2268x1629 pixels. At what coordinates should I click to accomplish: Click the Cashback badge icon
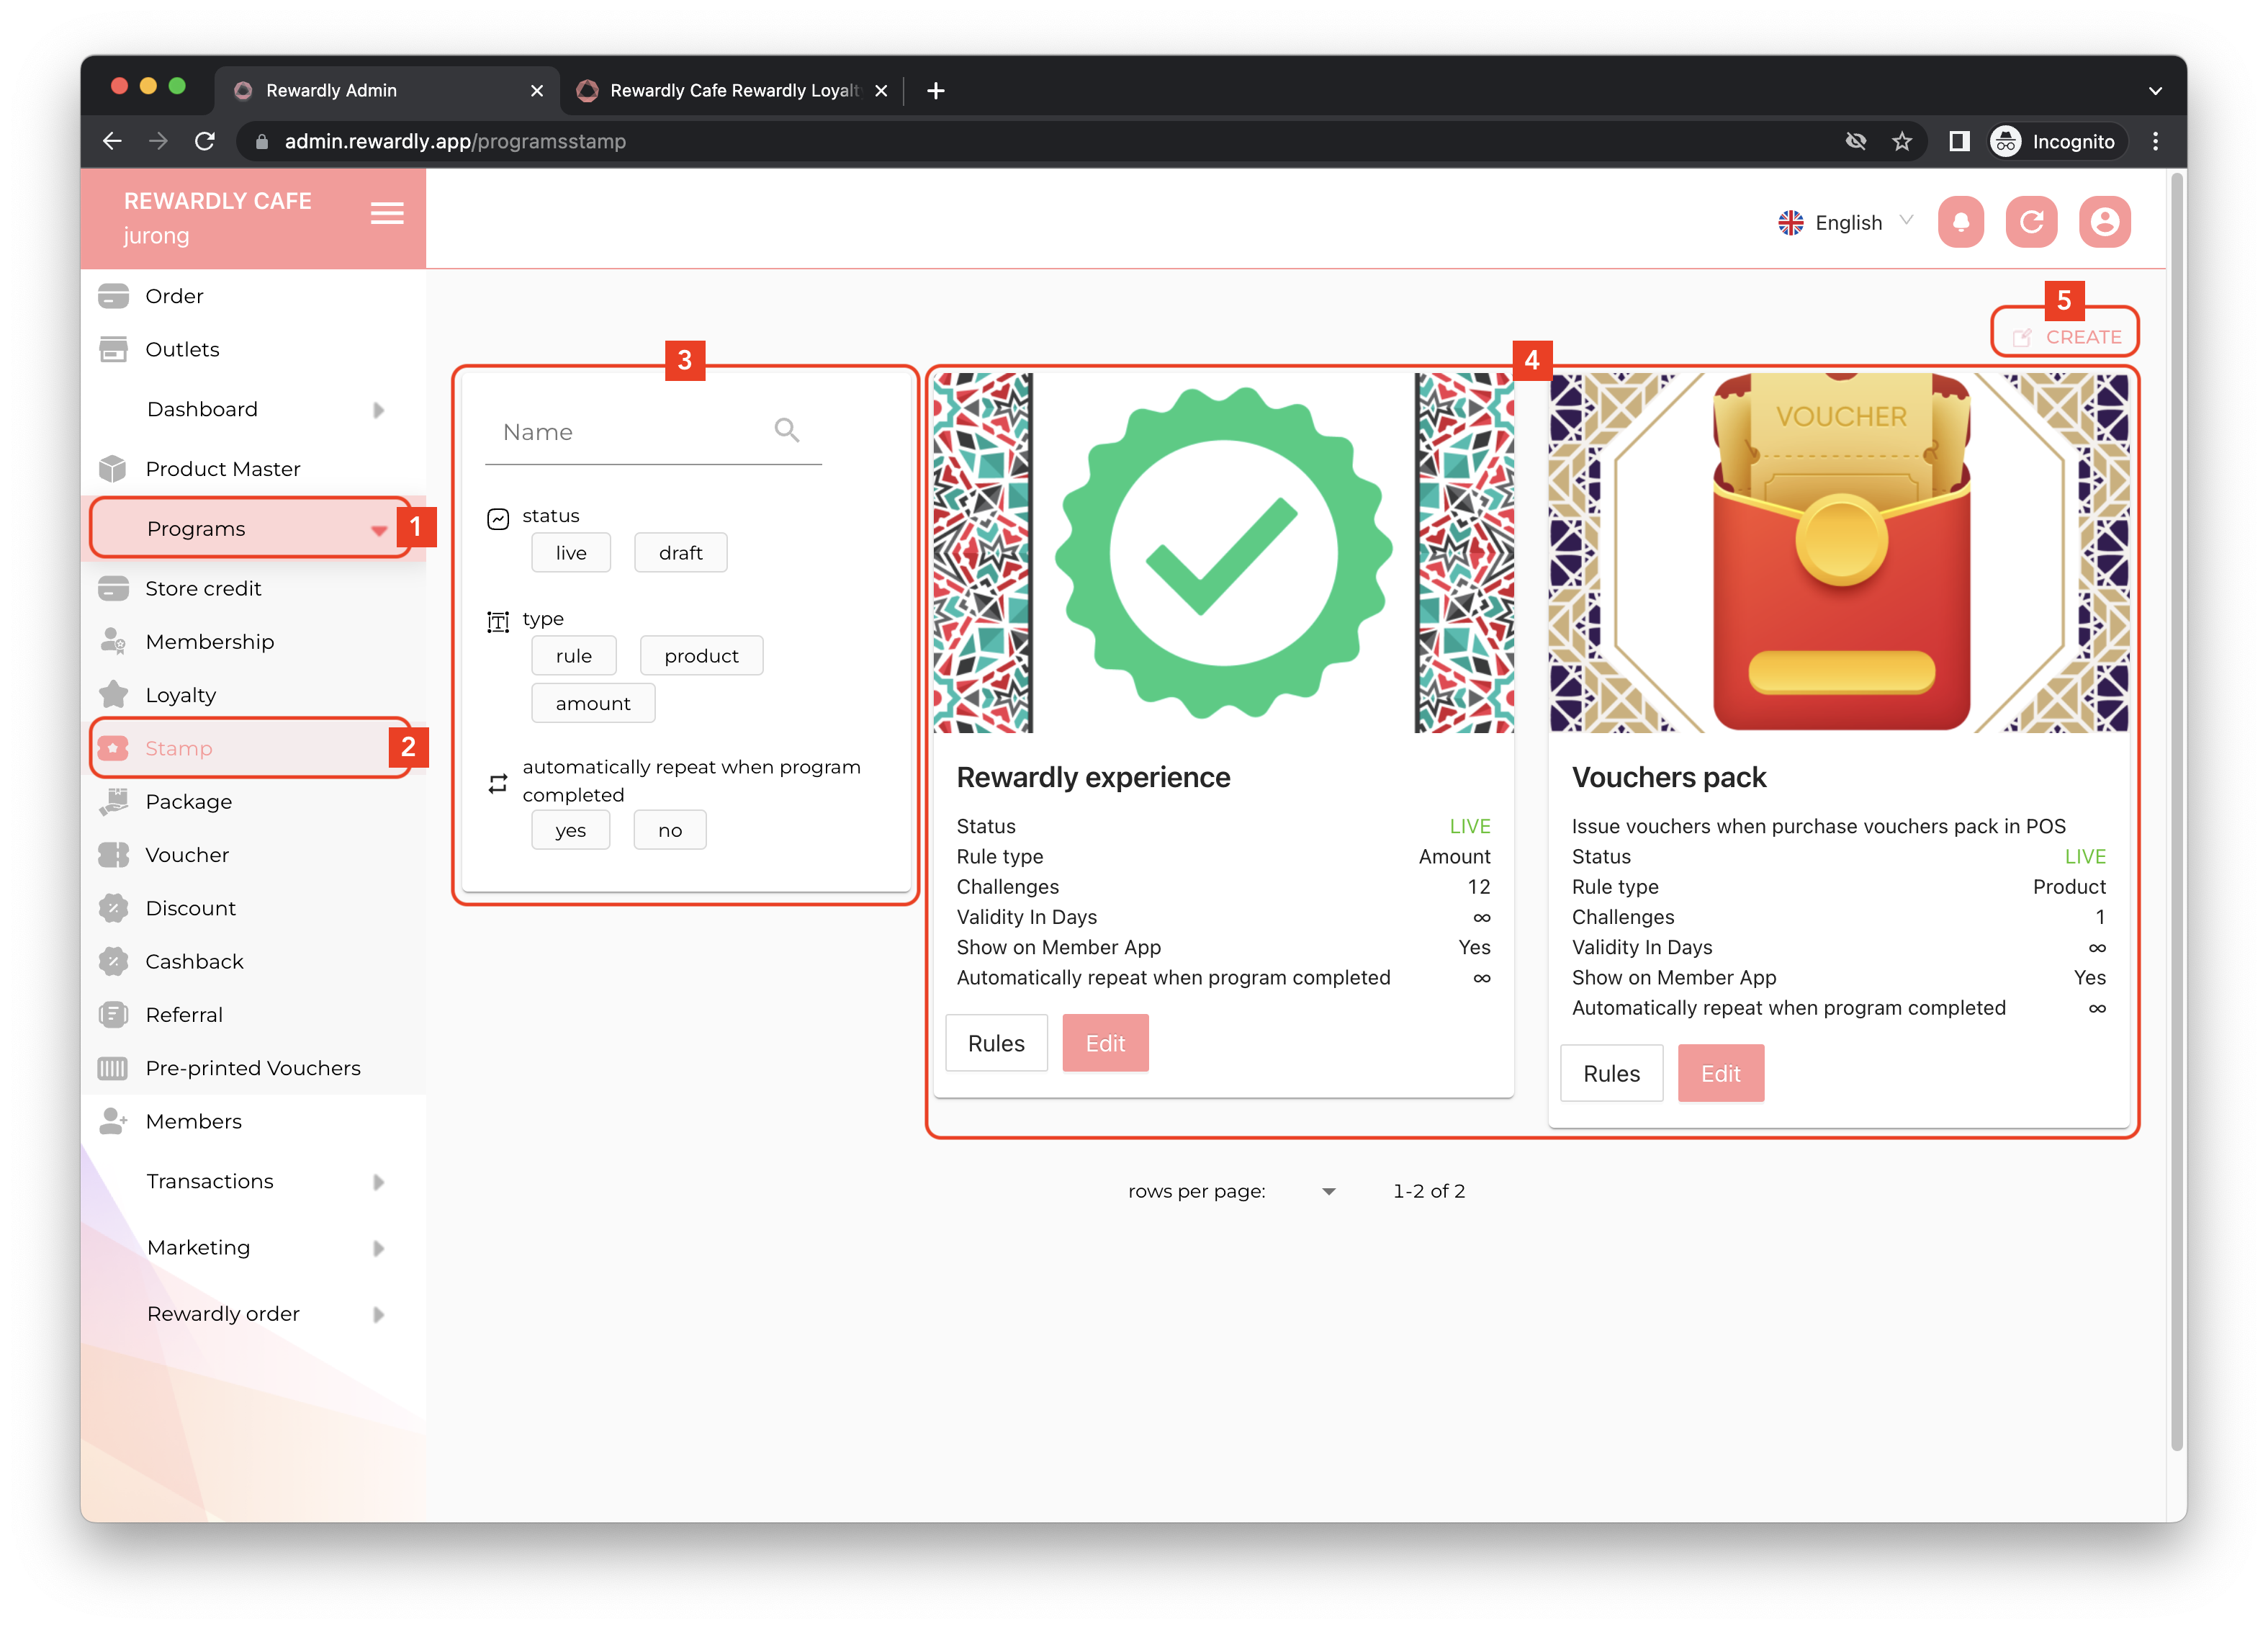pos(113,961)
